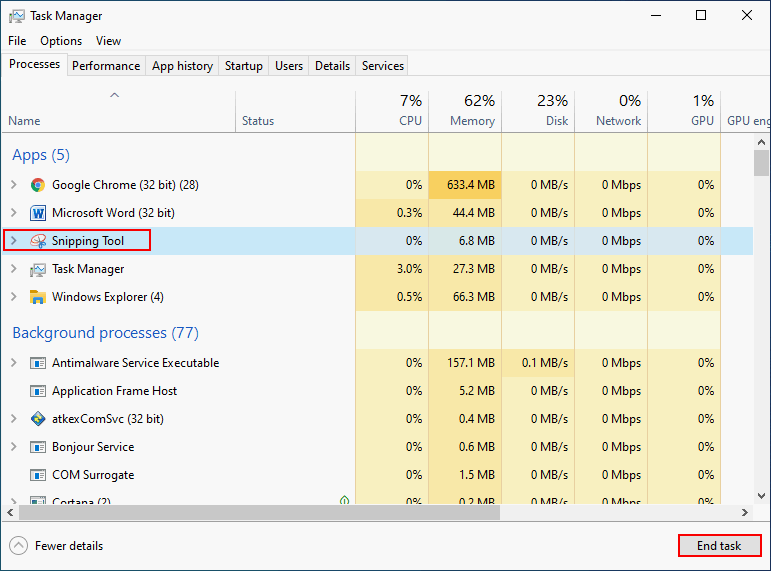
Task: Collapse view using Fewer details arrow
Action: (x=19, y=545)
